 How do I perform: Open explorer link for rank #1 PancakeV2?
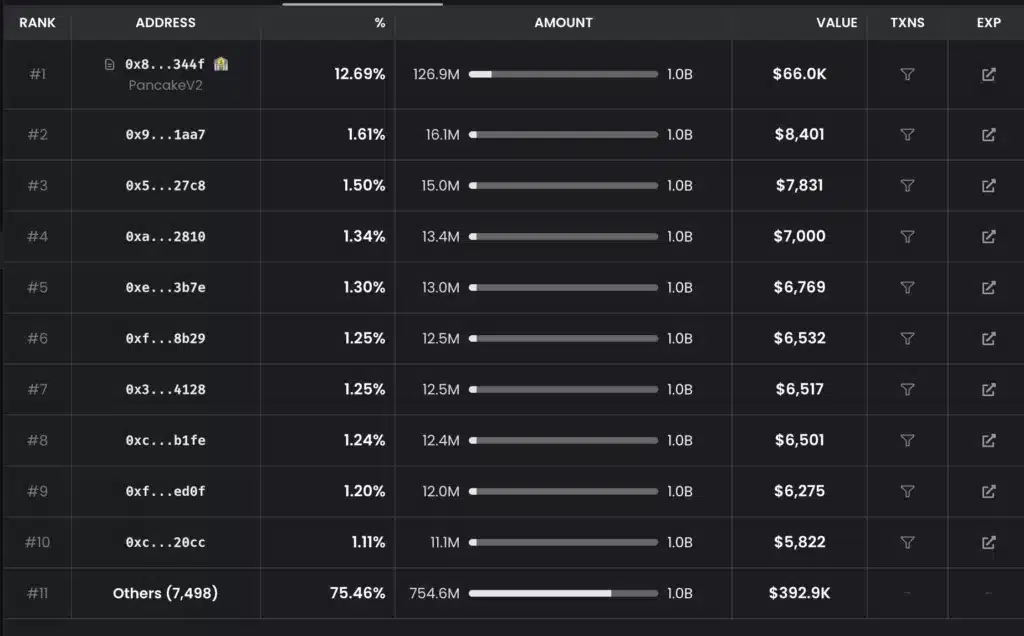pyautogui.click(x=988, y=75)
